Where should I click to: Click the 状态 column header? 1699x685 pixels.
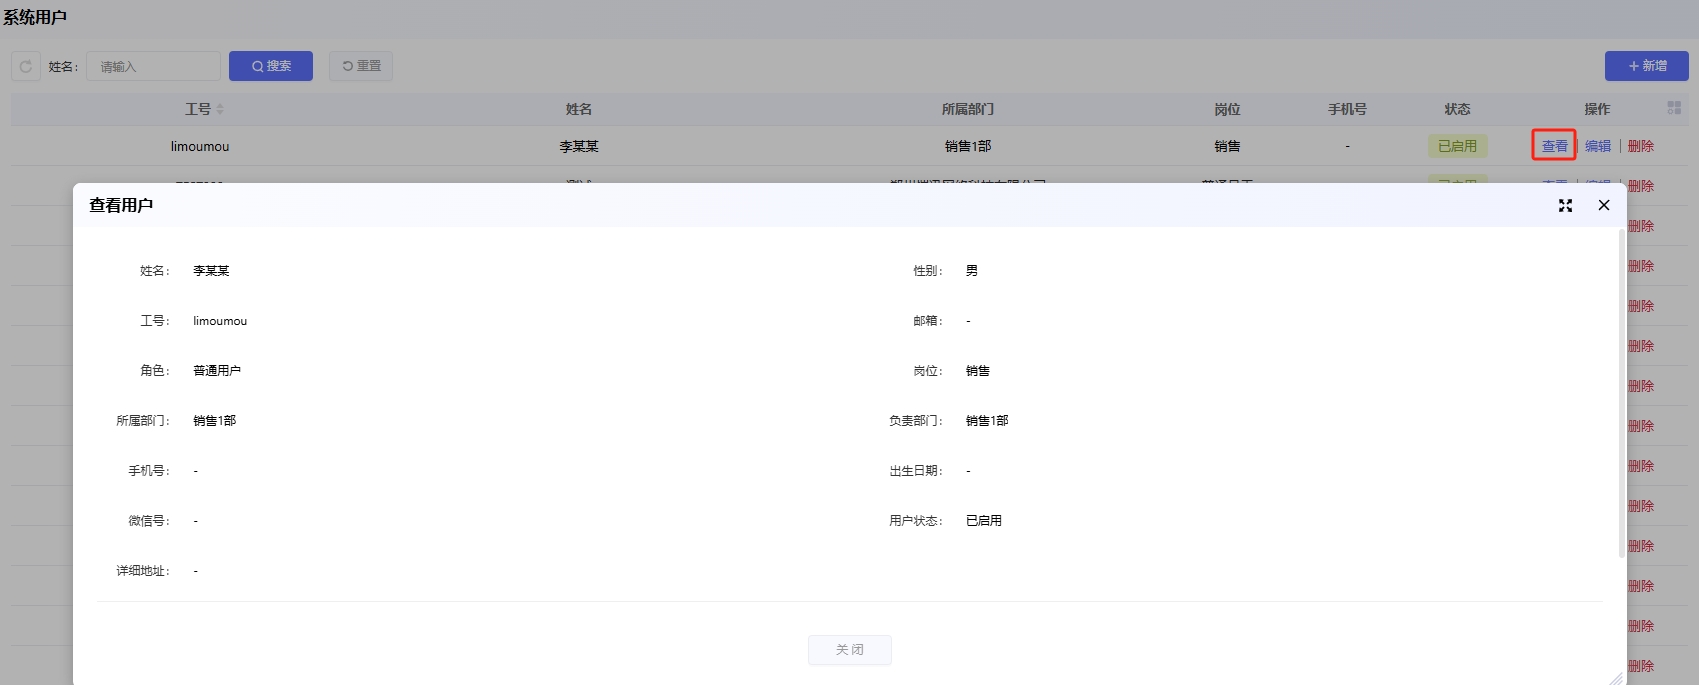1457,109
